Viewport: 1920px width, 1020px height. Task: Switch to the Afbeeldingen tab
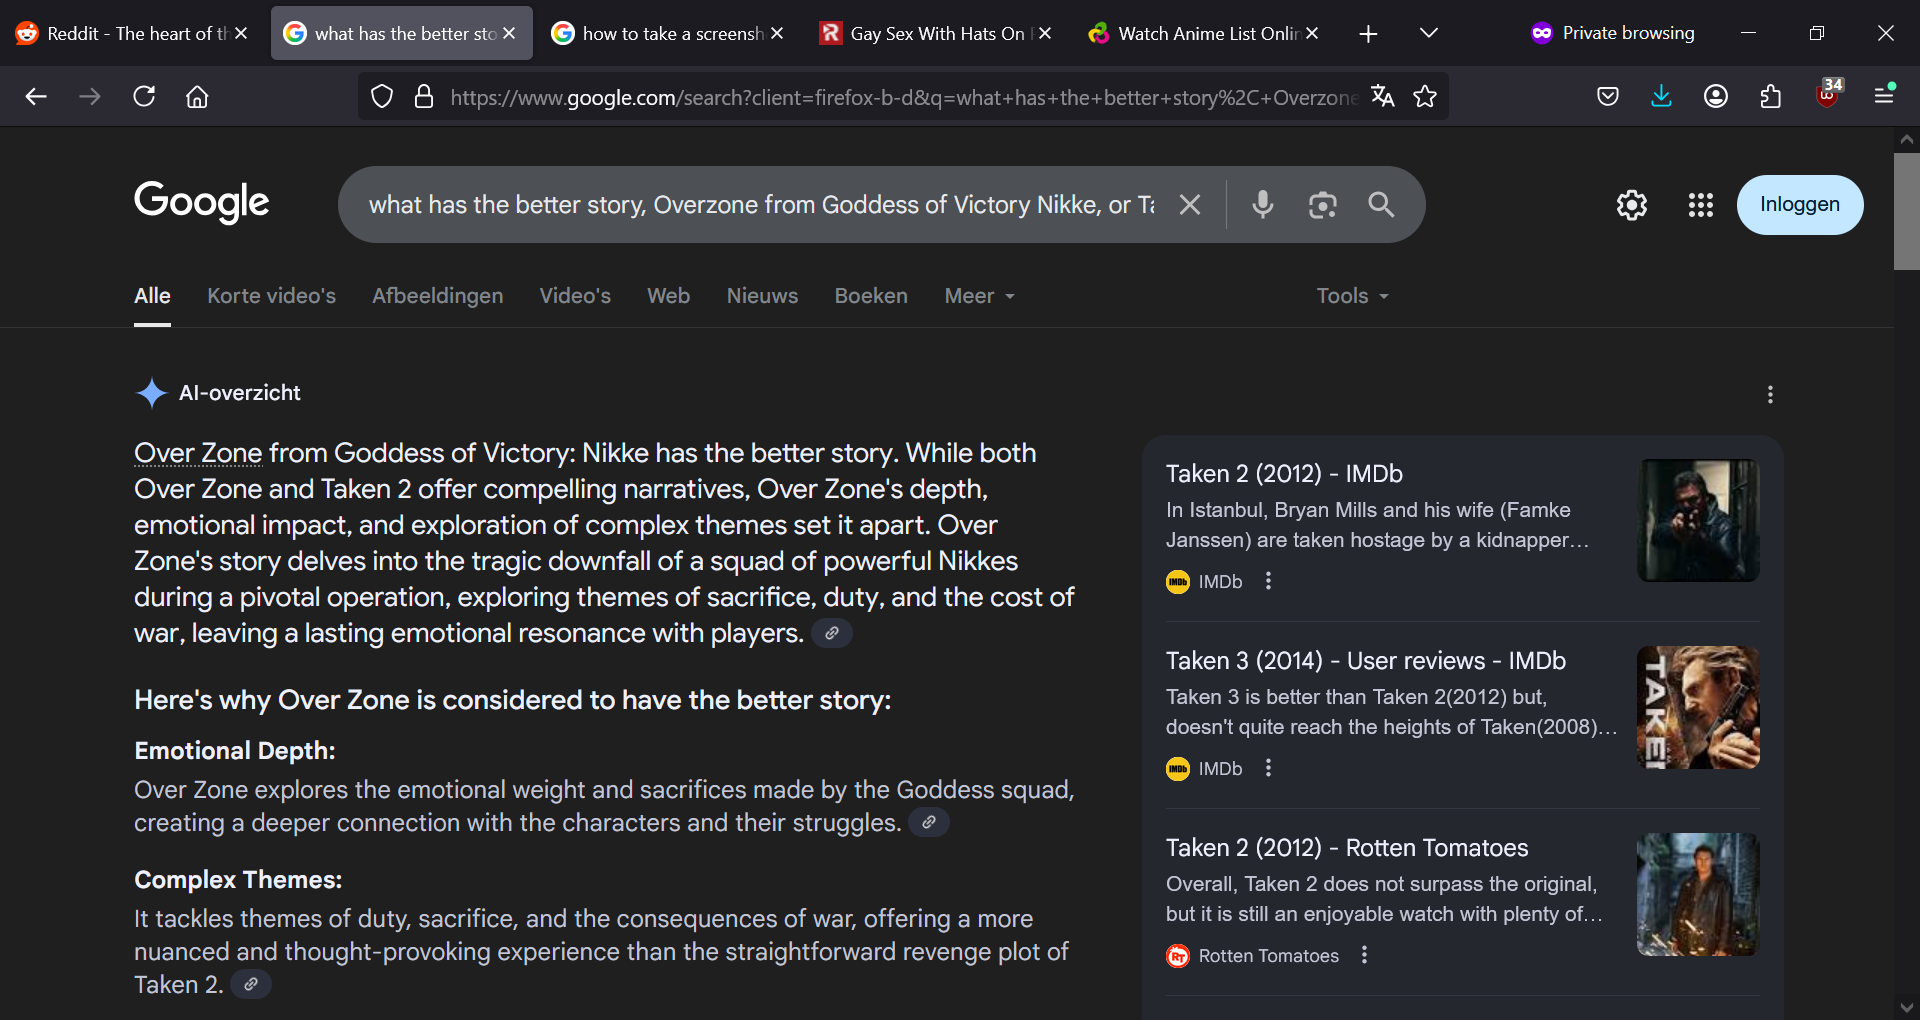point(437,296)
